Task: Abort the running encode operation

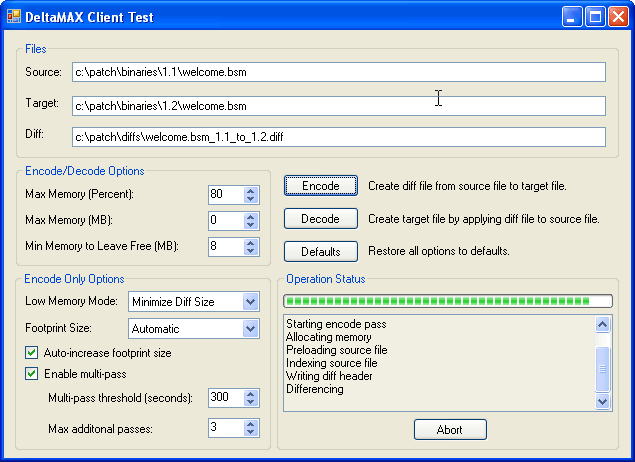Action: [450, 430]
